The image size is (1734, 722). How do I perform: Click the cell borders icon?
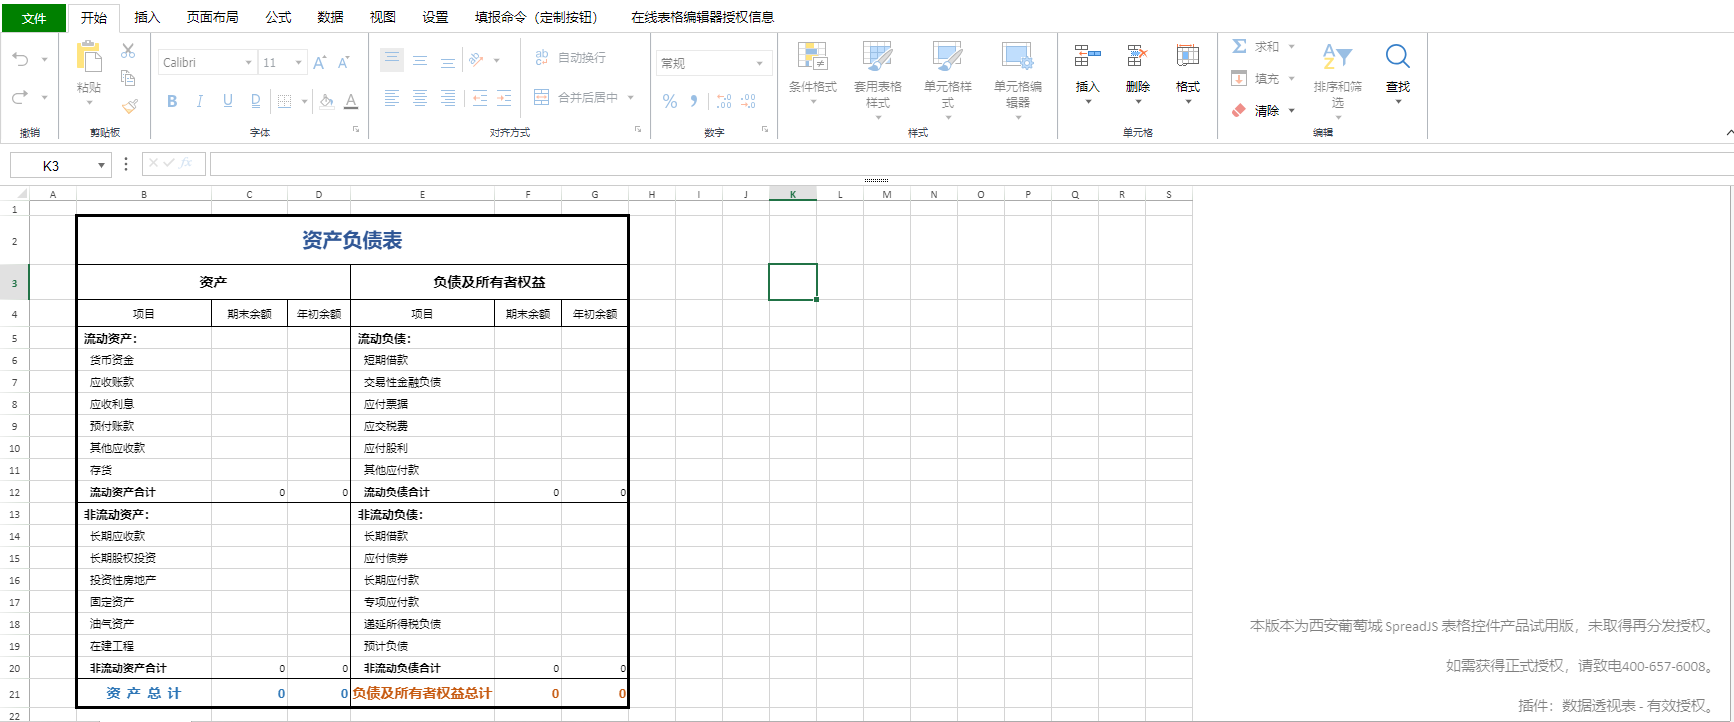pos(284,101)
